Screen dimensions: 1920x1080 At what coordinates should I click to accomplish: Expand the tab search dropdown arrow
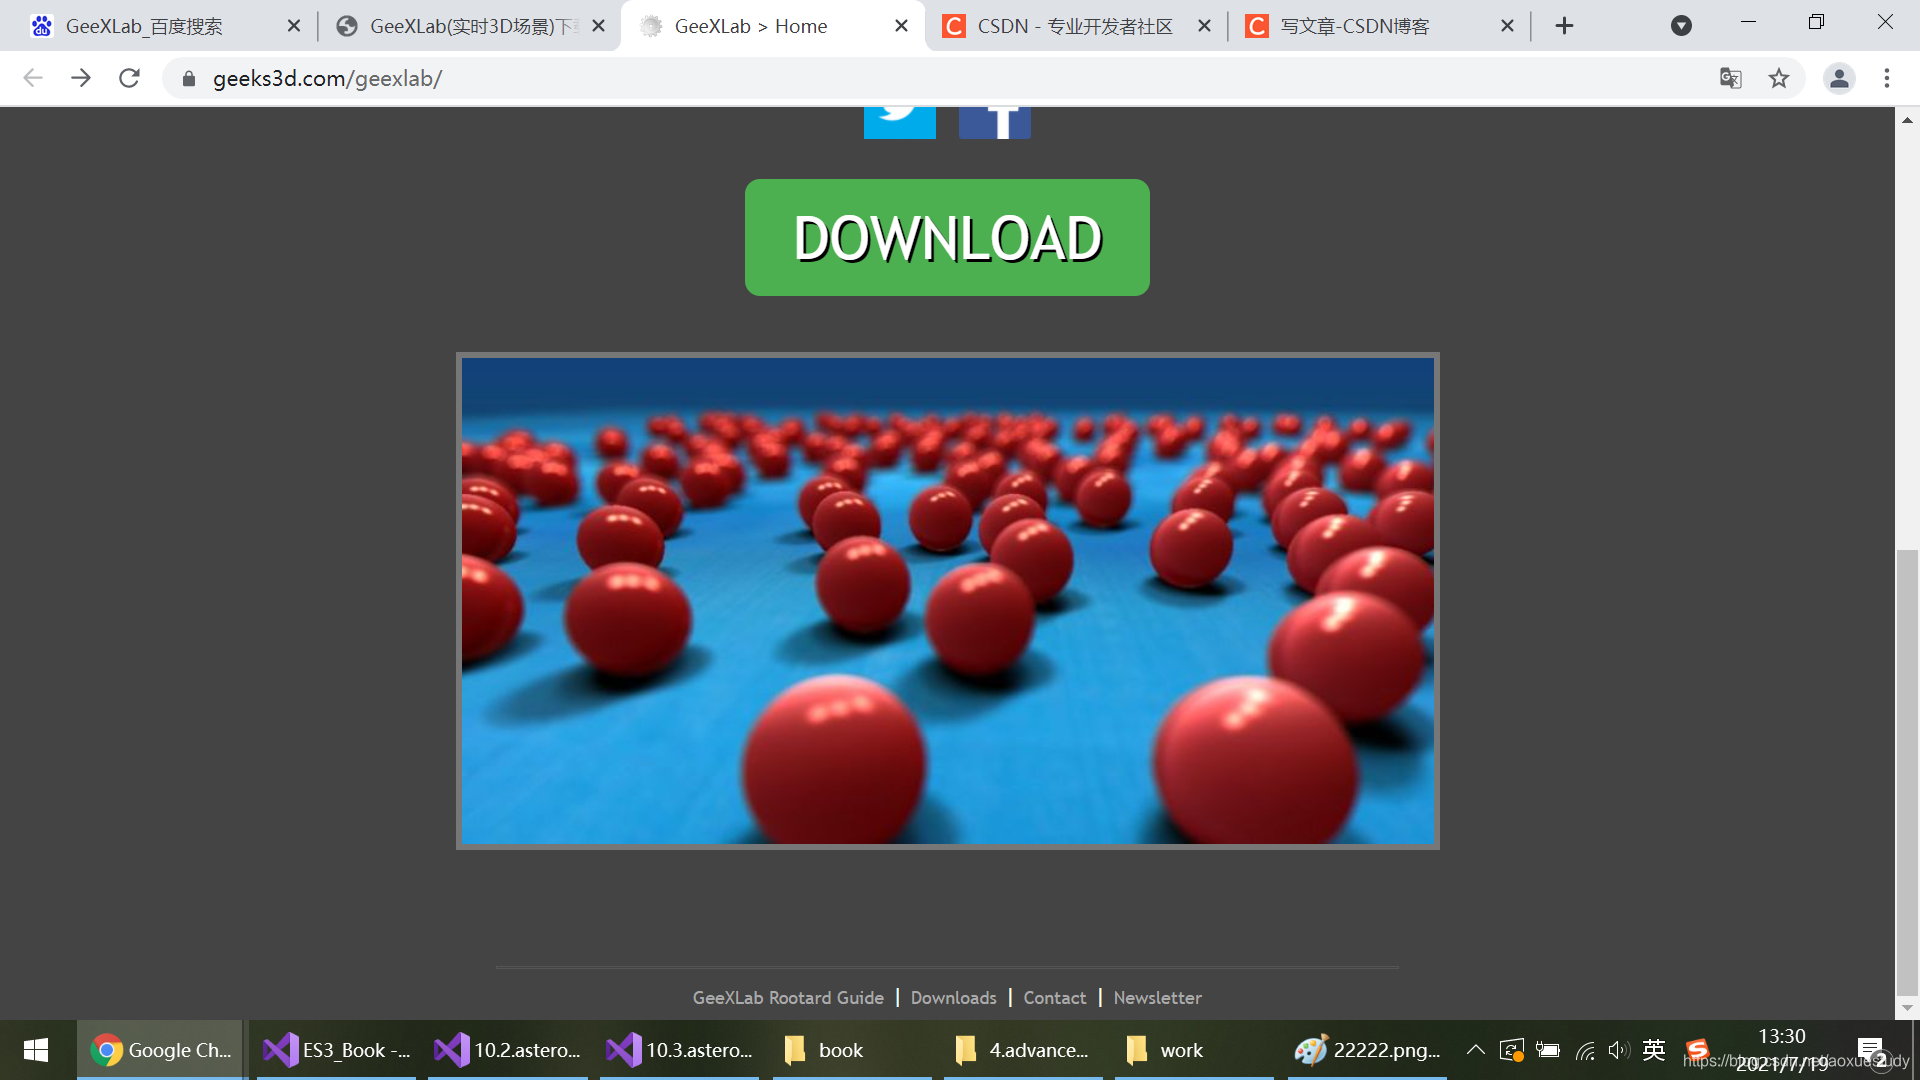click(x=1681, y=26)
